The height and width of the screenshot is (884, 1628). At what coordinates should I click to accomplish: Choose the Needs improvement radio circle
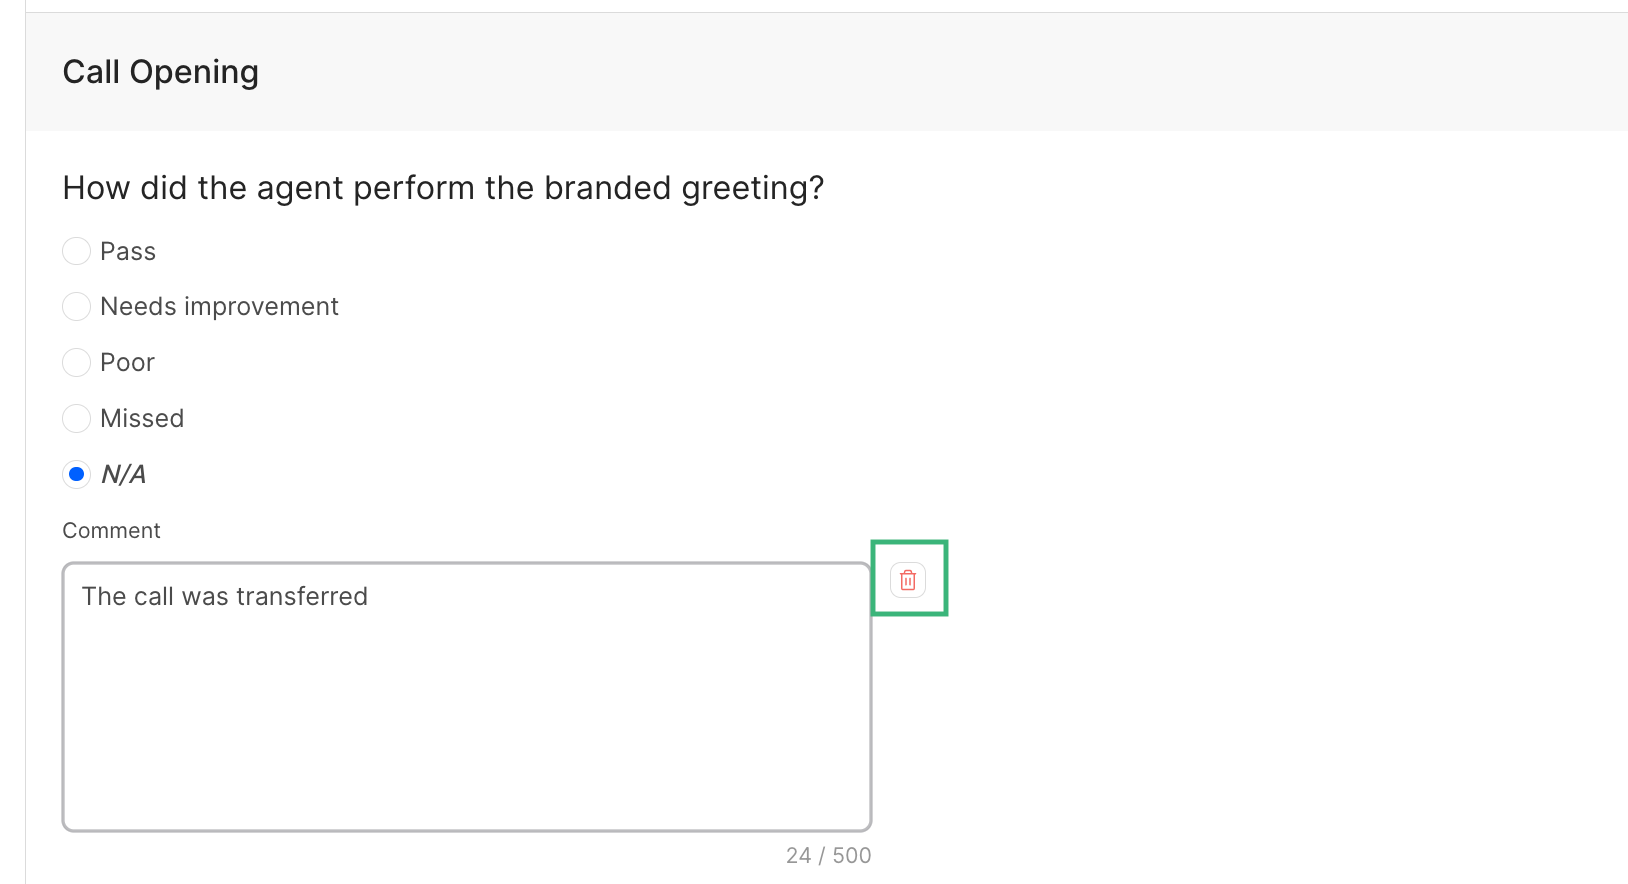77,306
